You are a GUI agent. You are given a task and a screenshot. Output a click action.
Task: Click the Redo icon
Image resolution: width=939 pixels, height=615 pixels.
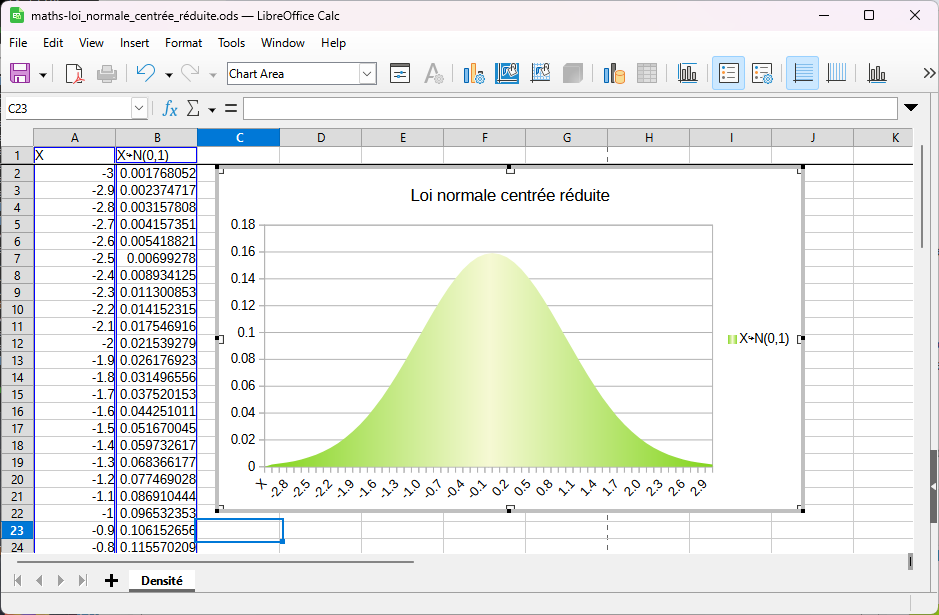(190, 74)
